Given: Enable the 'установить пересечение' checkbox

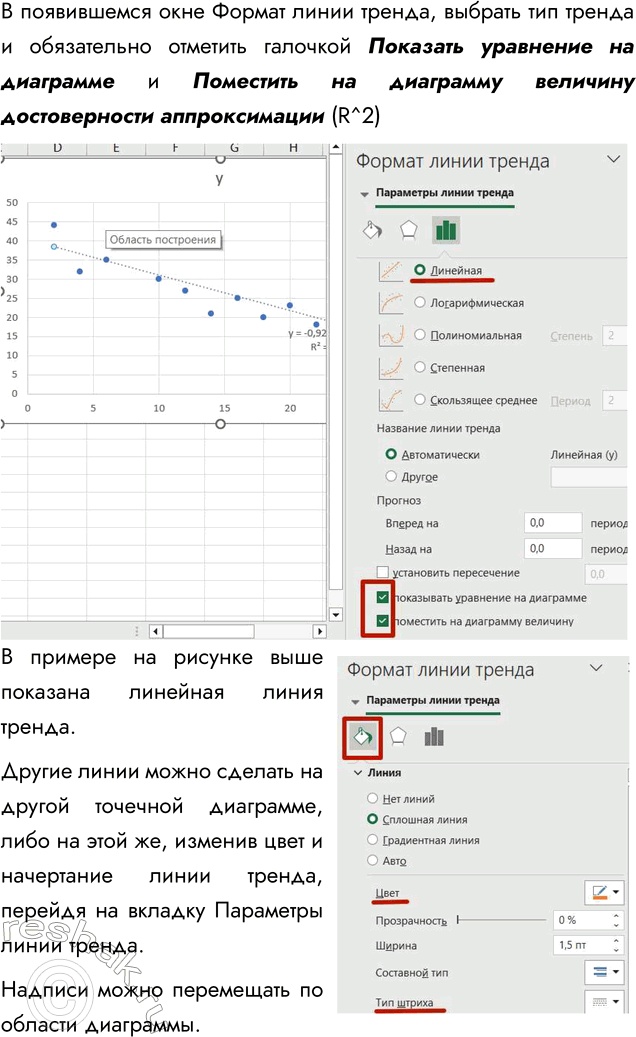Looking at the screenshot, I should pyautogui.click(x=383, y=573).
